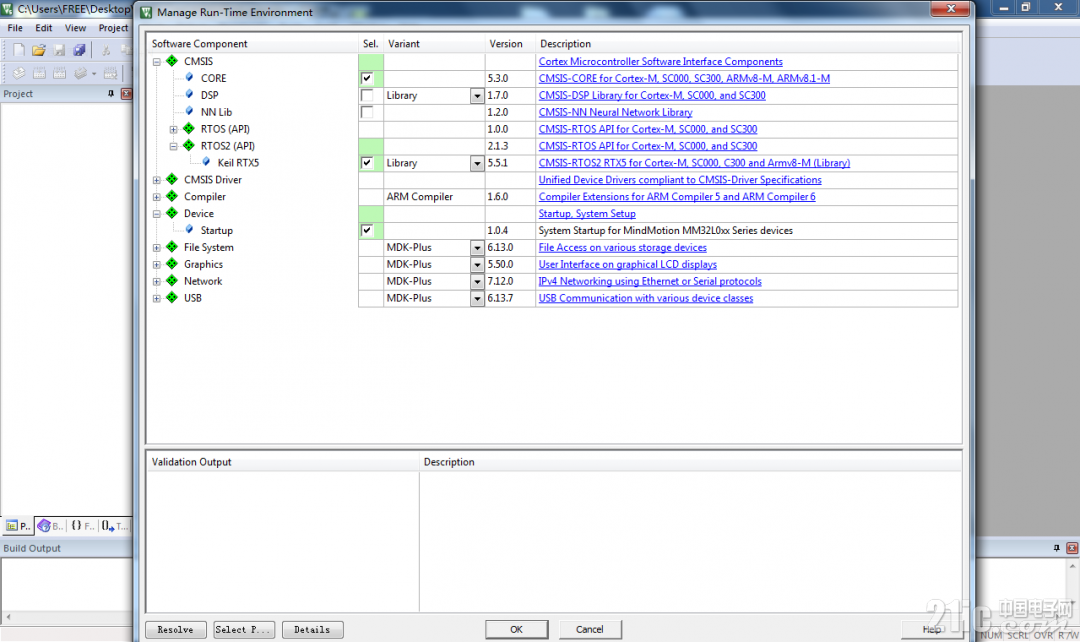1080x642 pixels.
Task: Click the Build Output scroll up arrow
Action: (x=1072, y=566)
